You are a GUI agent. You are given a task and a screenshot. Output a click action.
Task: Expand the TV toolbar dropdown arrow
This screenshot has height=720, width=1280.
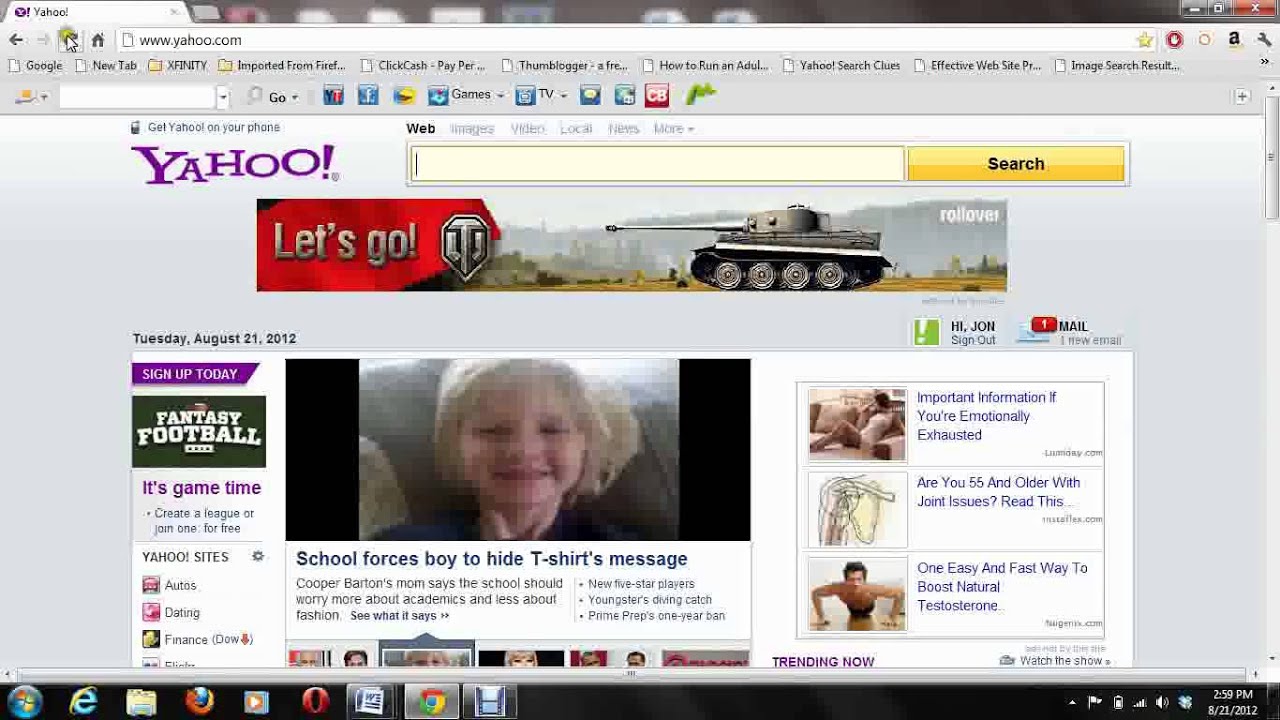[563, 96]
